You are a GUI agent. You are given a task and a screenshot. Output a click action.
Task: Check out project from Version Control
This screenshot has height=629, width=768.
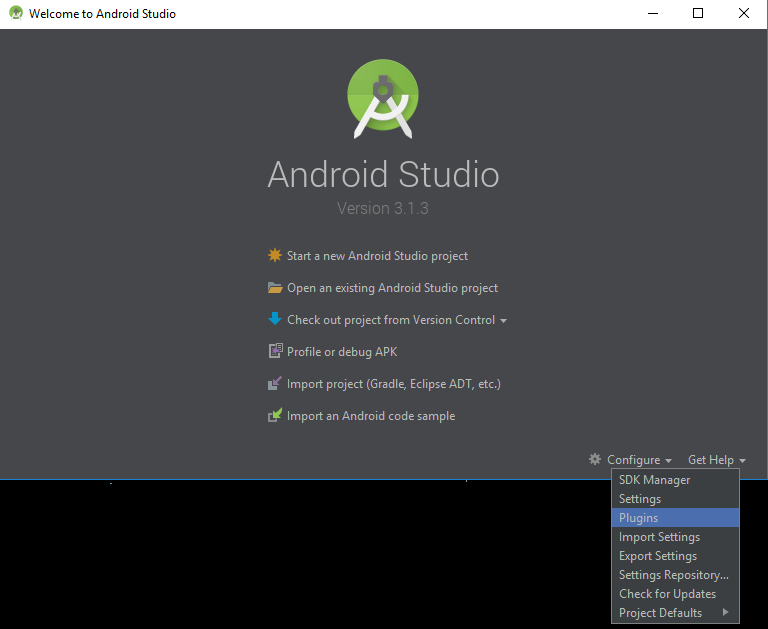click(391, 320)
